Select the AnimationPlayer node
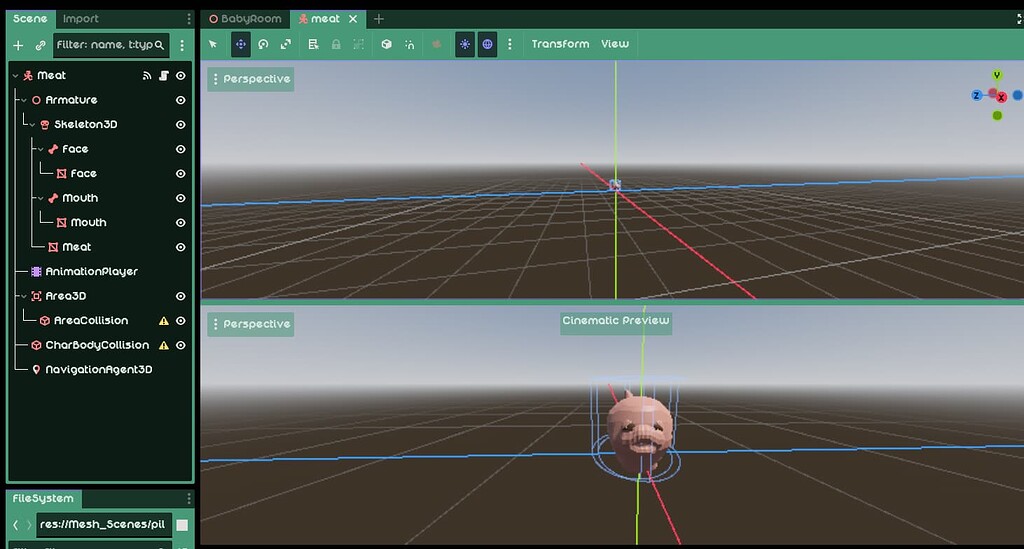This screenshot has height=549, width=1024. [x=91, y=272]
